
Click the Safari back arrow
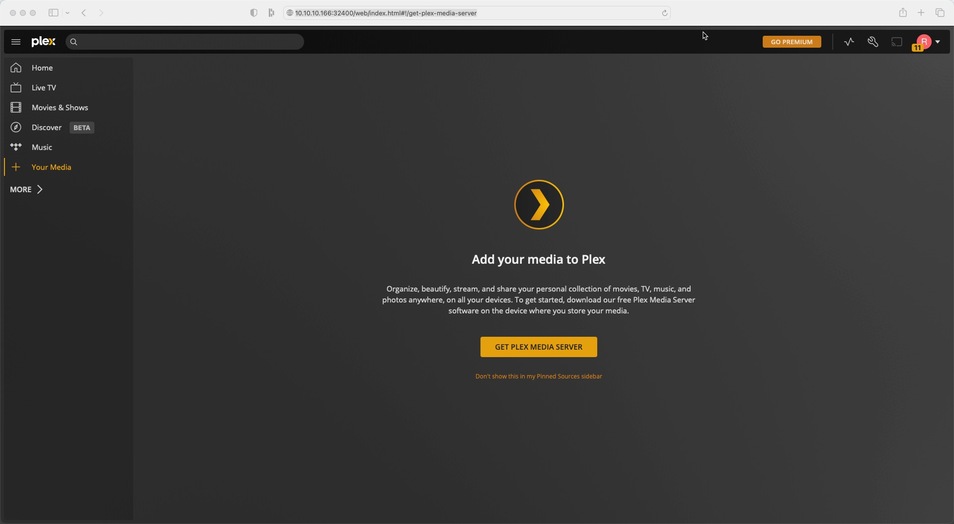coord(83,13)
